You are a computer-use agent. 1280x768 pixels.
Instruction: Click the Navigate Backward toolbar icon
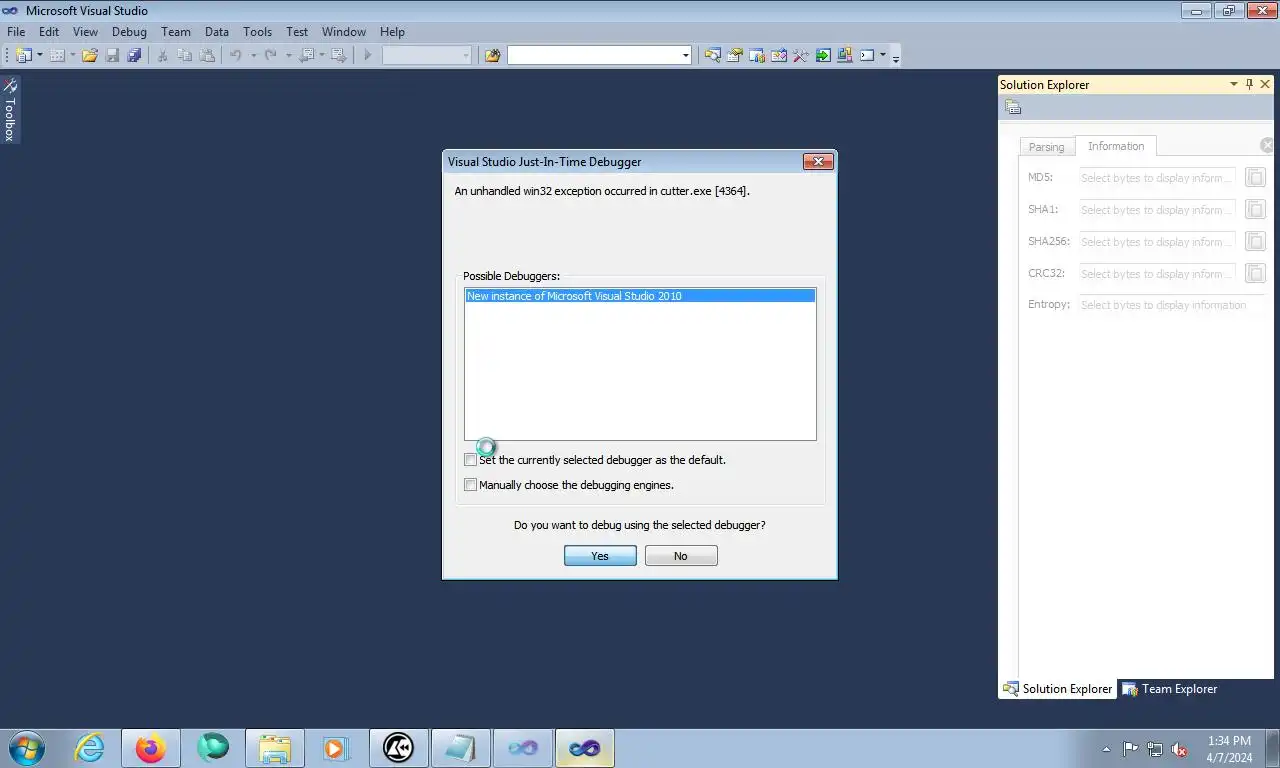pyautogui.click(x=306, y=56)
